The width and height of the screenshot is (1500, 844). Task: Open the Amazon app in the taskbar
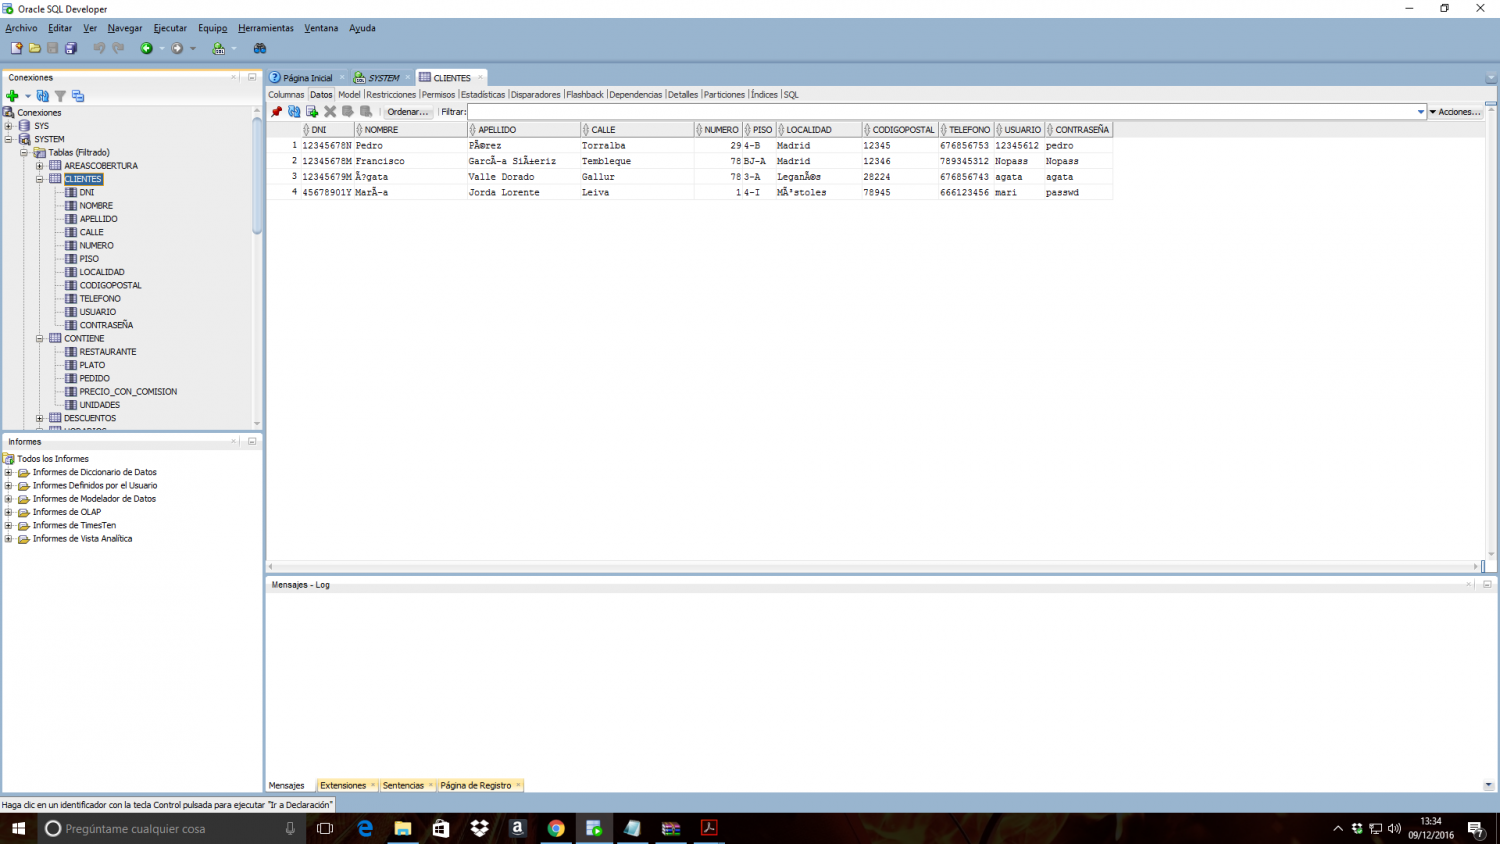(517, 828)
